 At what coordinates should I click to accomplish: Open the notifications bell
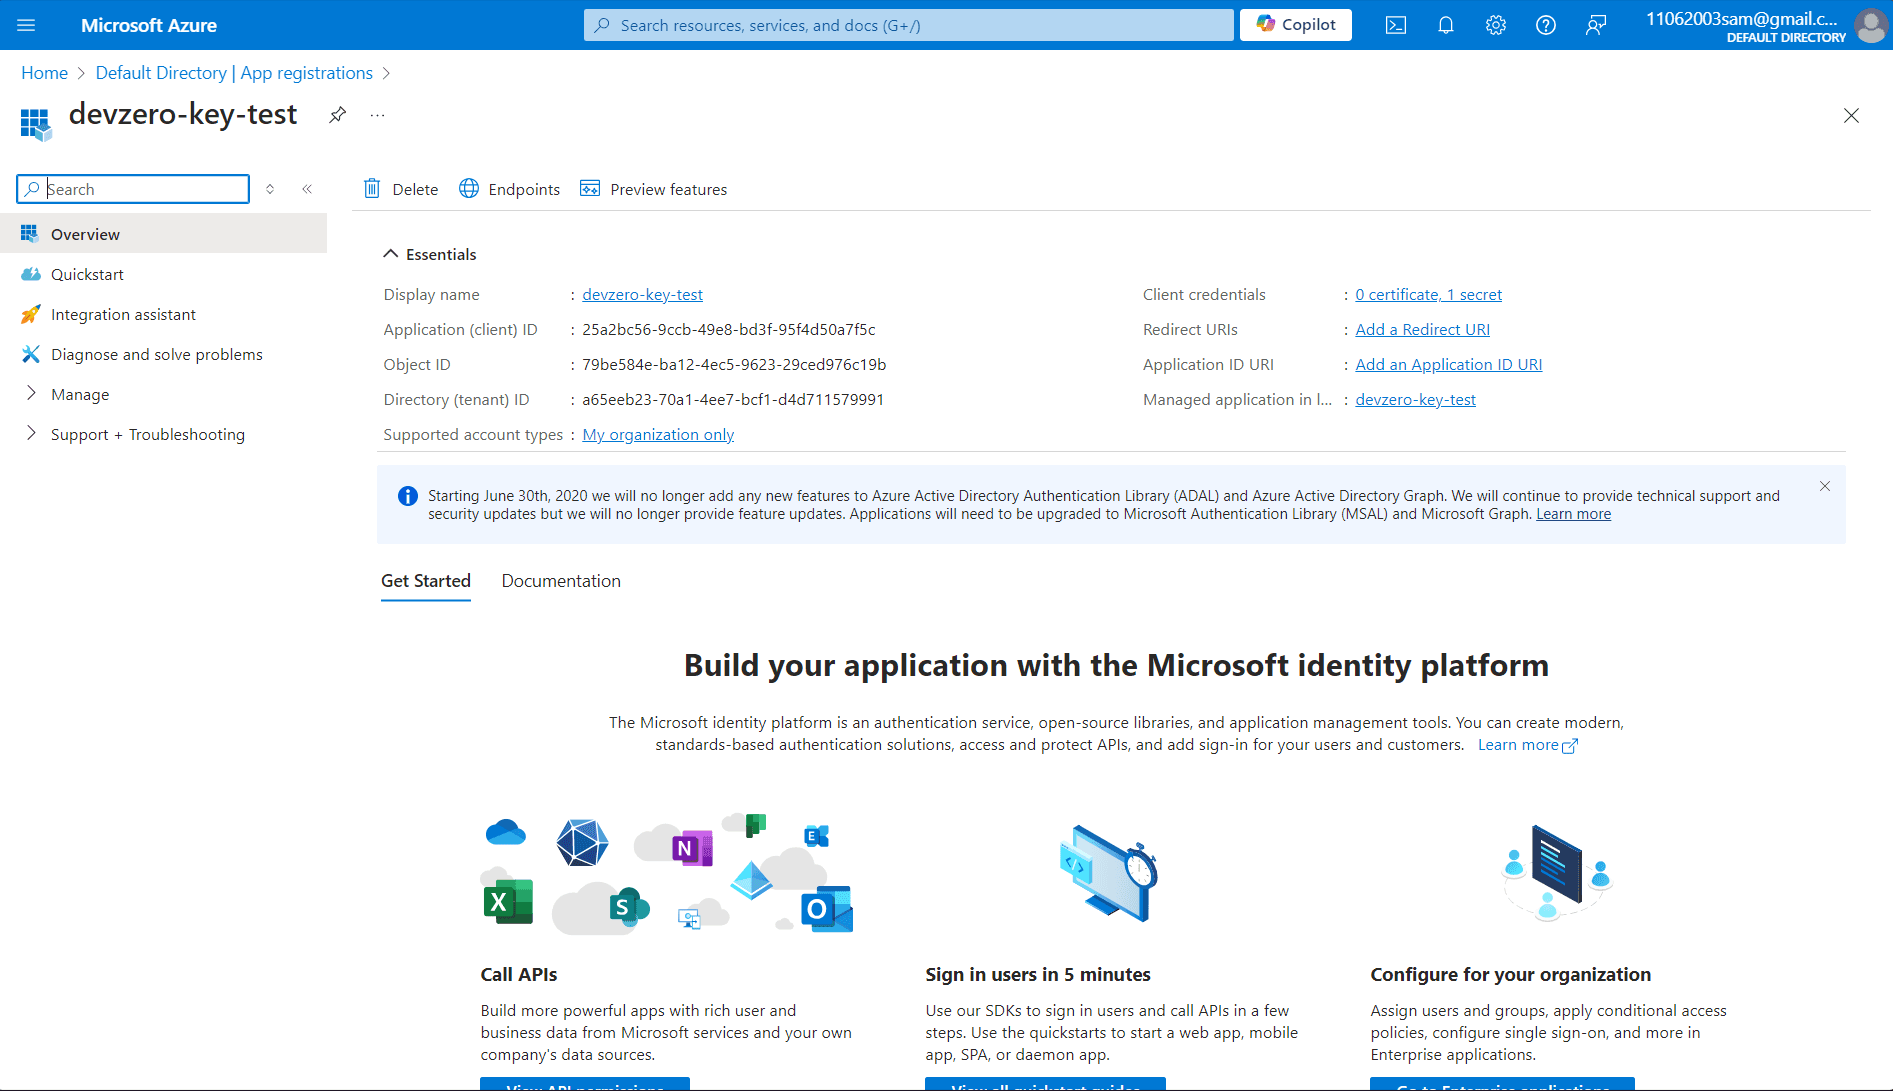coord(1446,25)
